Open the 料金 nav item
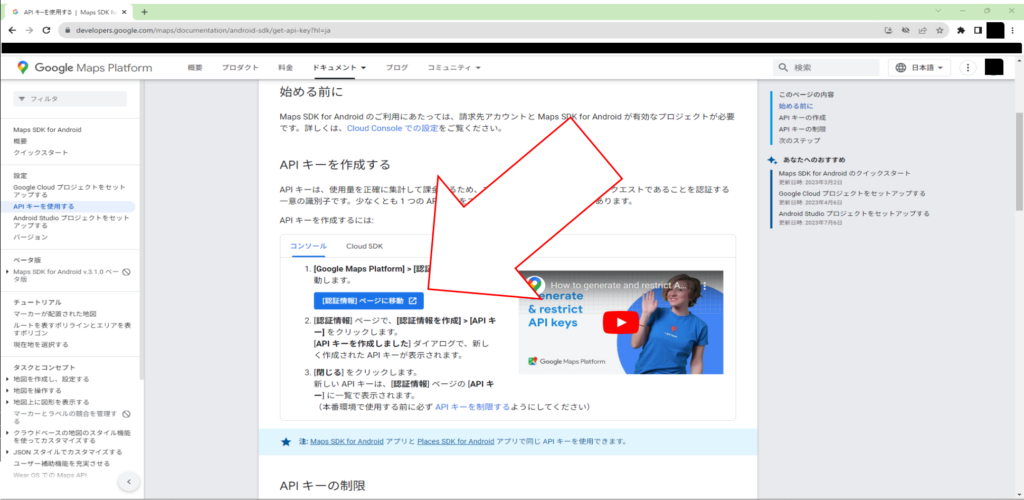Image resolution: width=1024 pixels, height=500 pixels. tap(285, 68)
